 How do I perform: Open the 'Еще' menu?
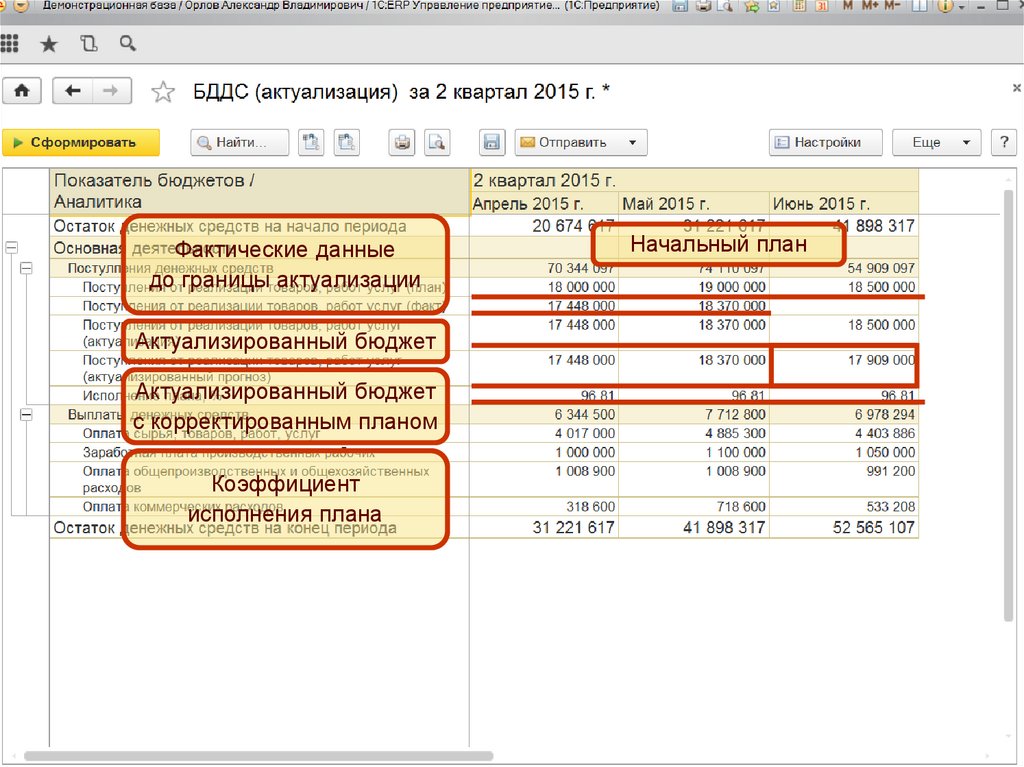(935, 142)
